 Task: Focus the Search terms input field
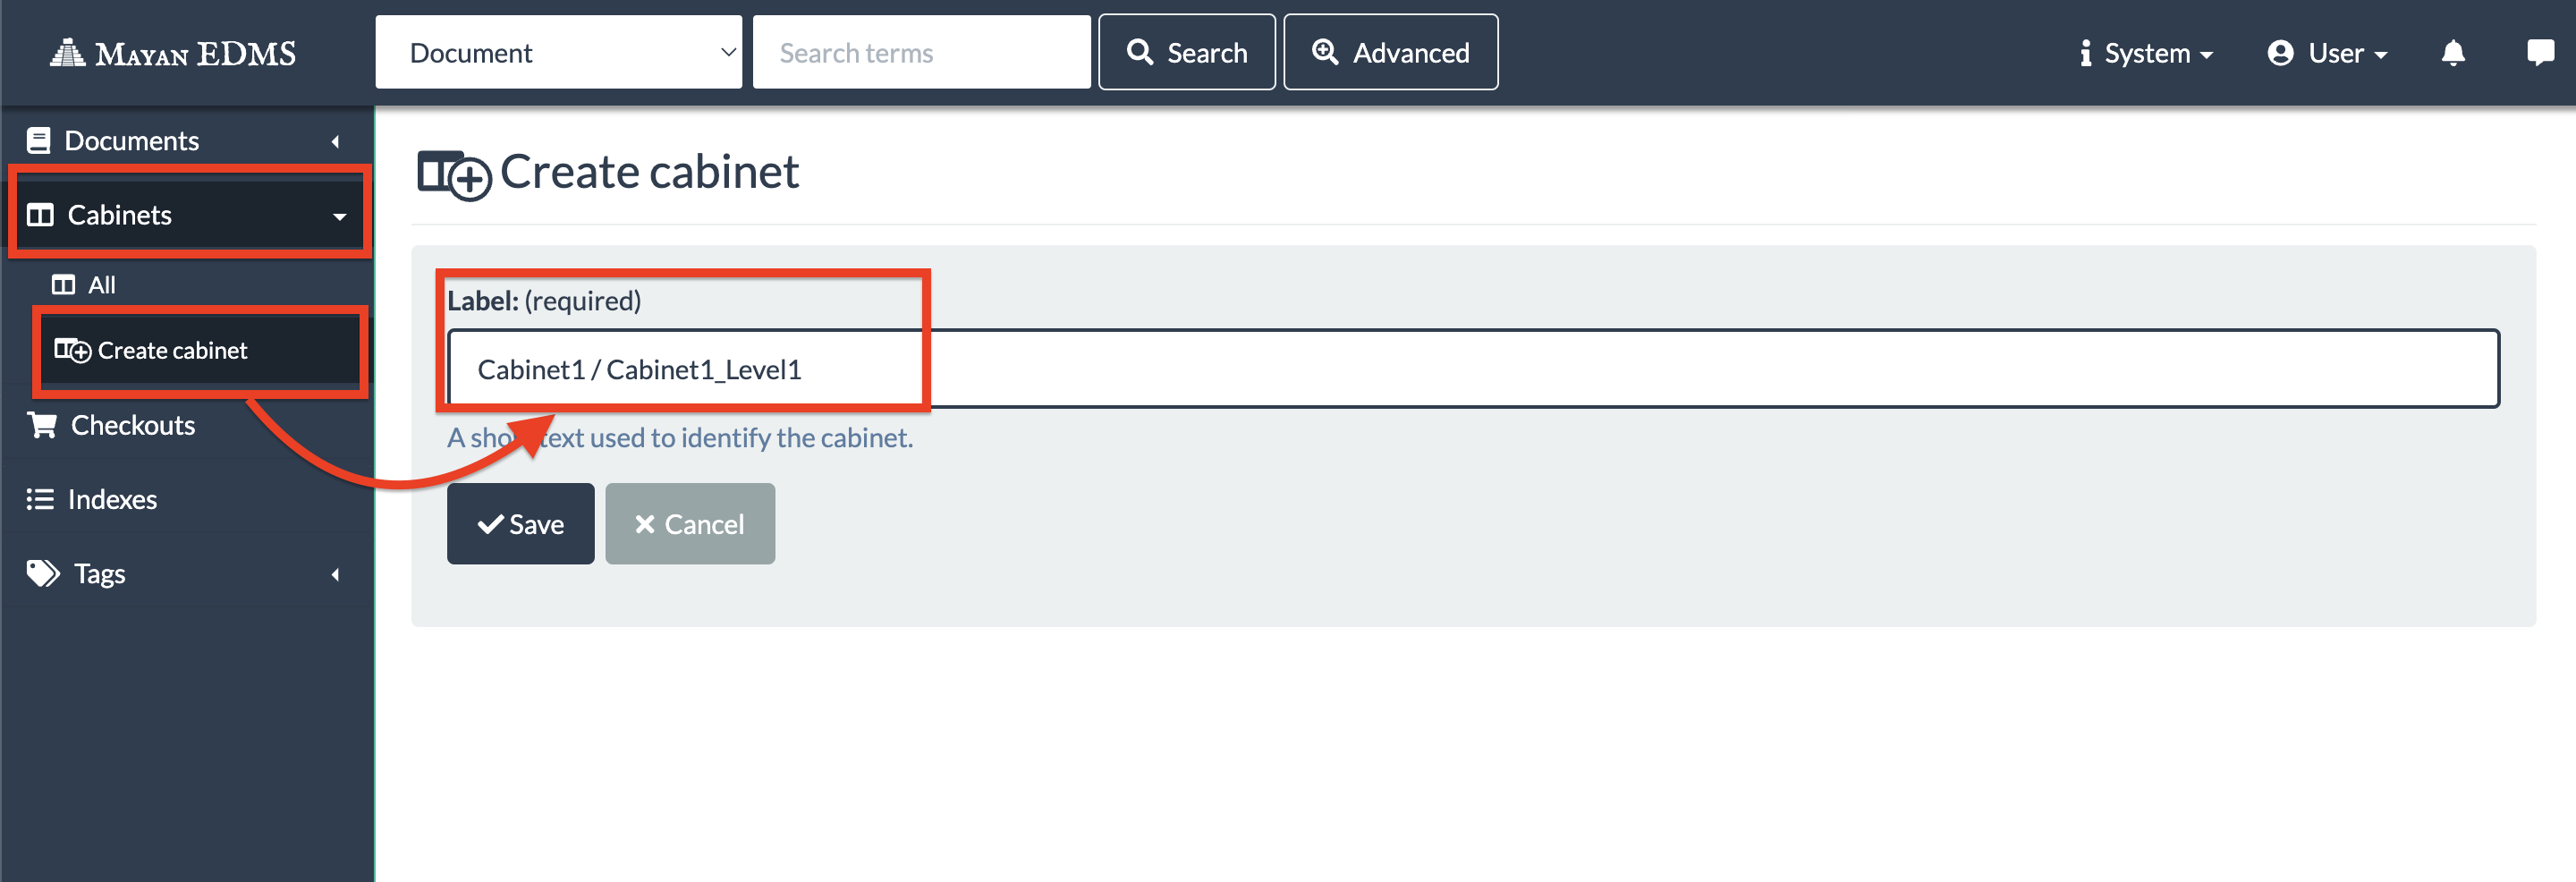[920, 52]
